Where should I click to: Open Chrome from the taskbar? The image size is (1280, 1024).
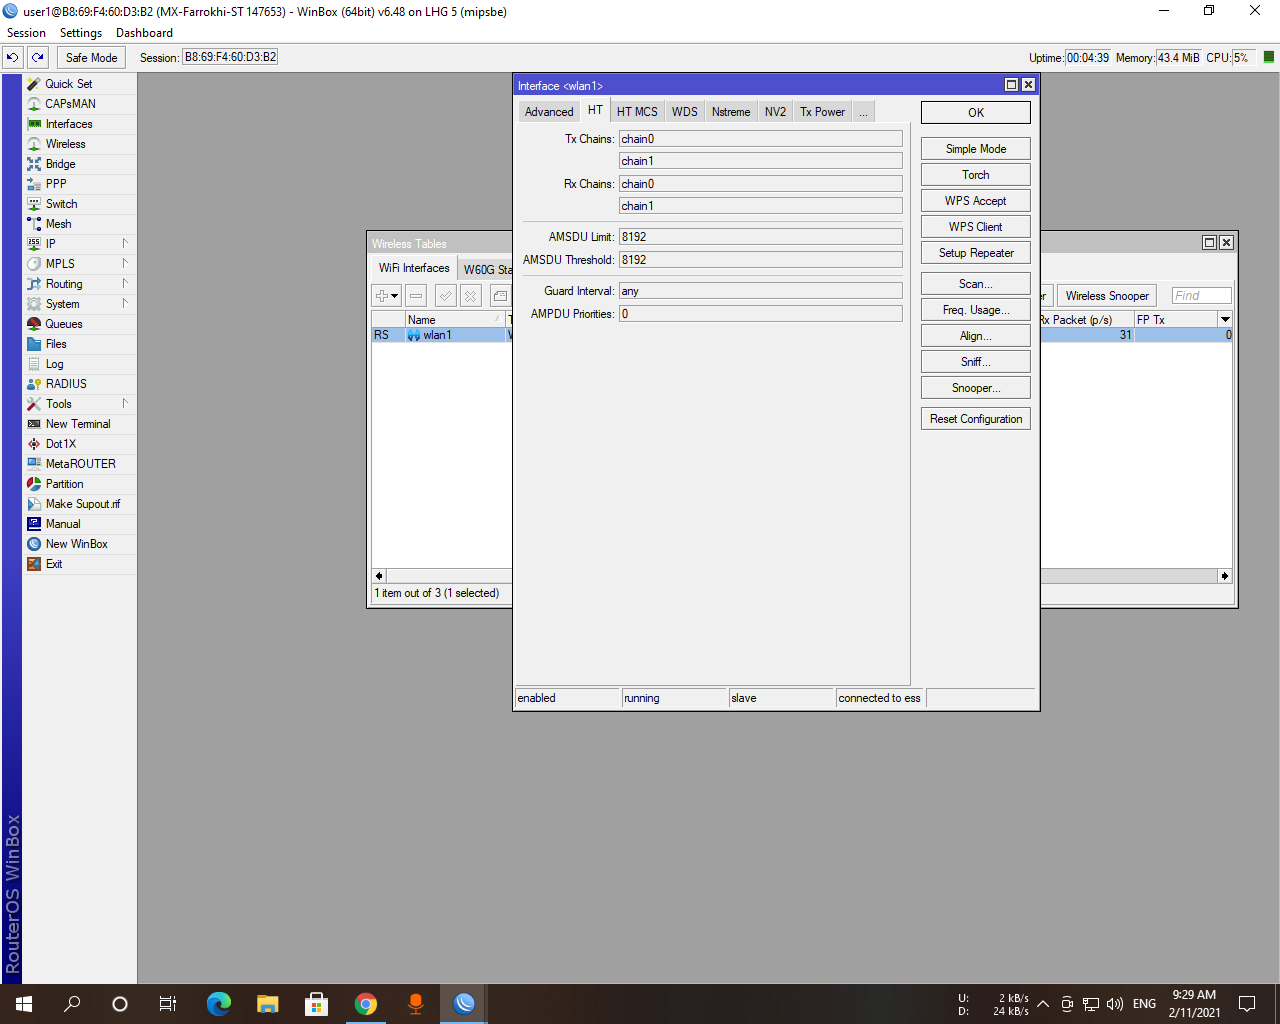[366, 1003]
